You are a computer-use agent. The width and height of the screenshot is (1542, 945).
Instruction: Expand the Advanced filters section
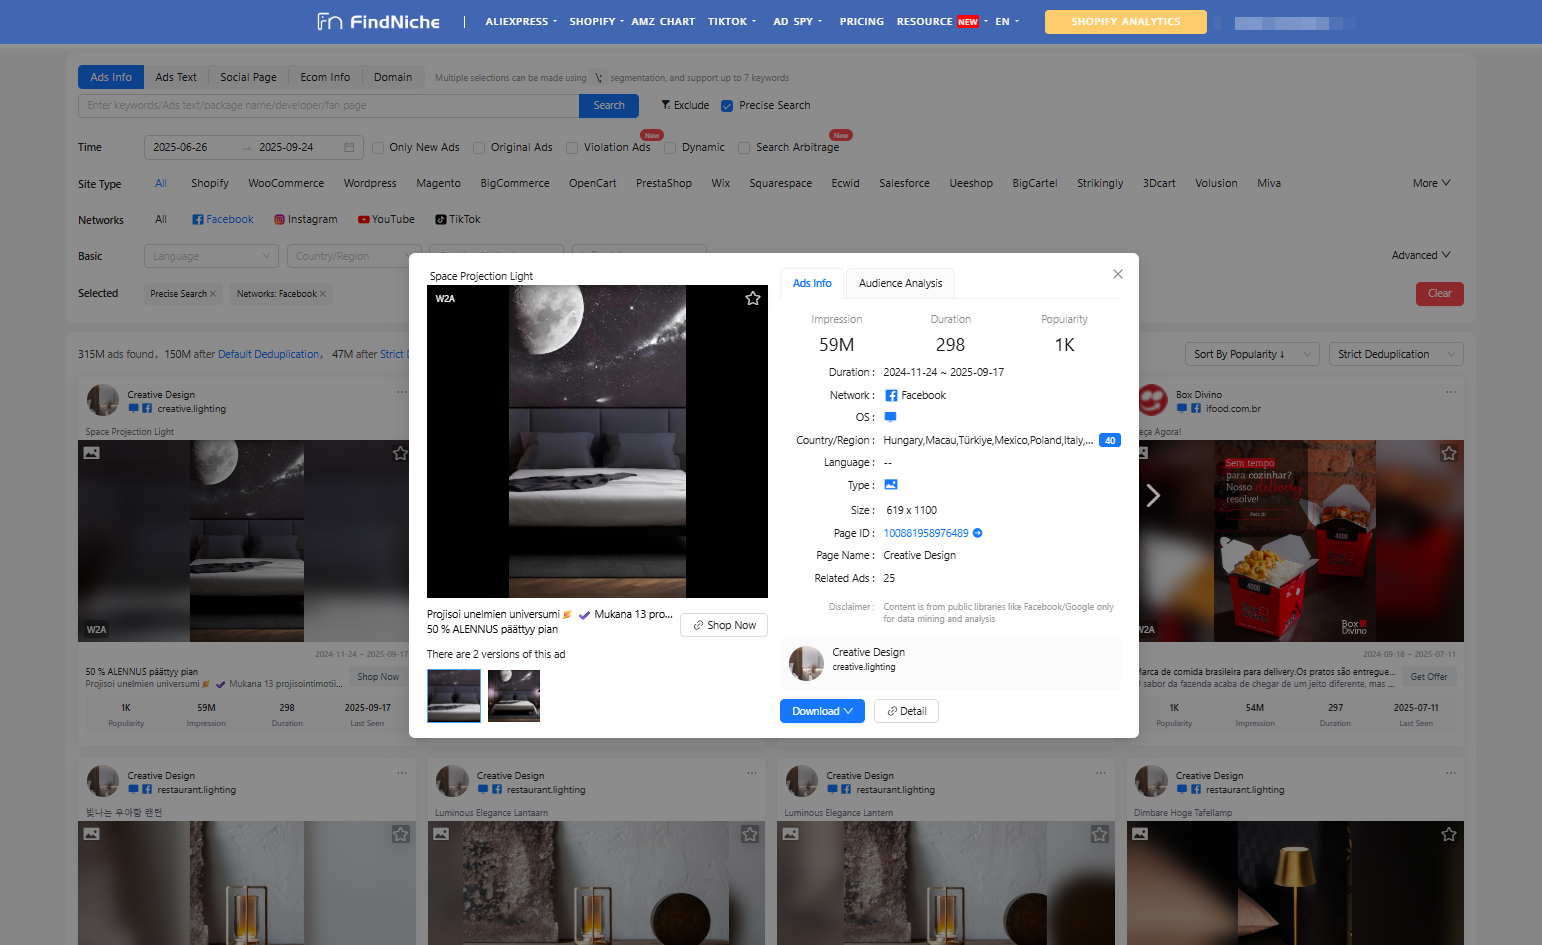pyautogui.click(x=1420, y=255)
